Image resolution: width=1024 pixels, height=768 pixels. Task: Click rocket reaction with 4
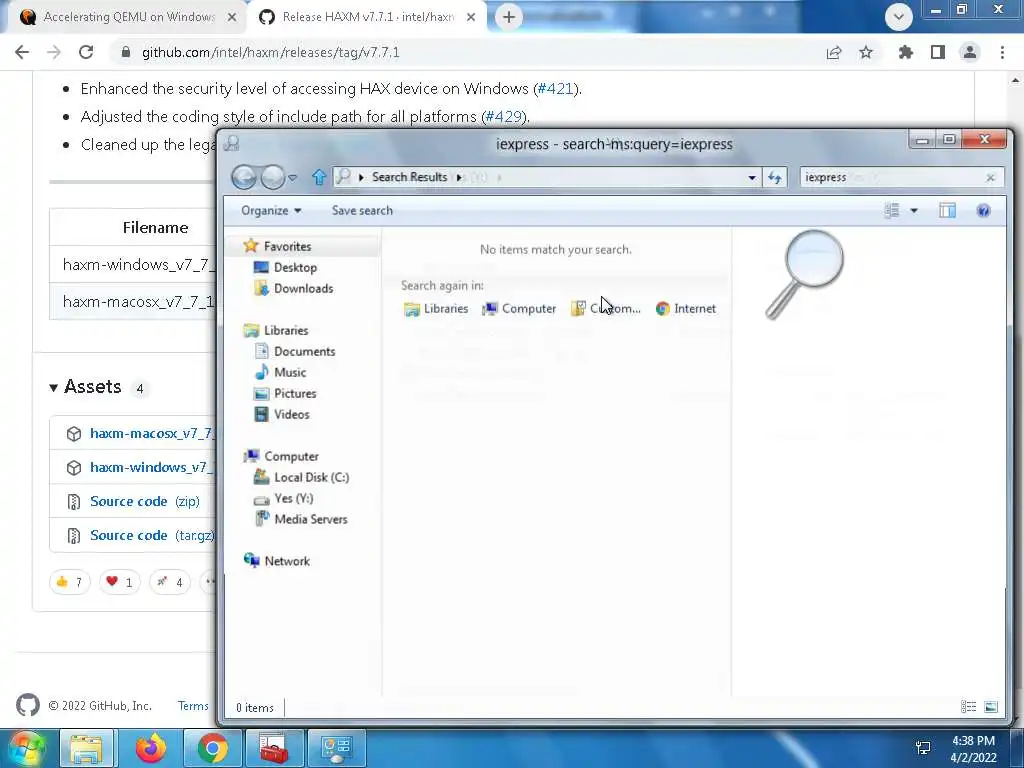170,582
